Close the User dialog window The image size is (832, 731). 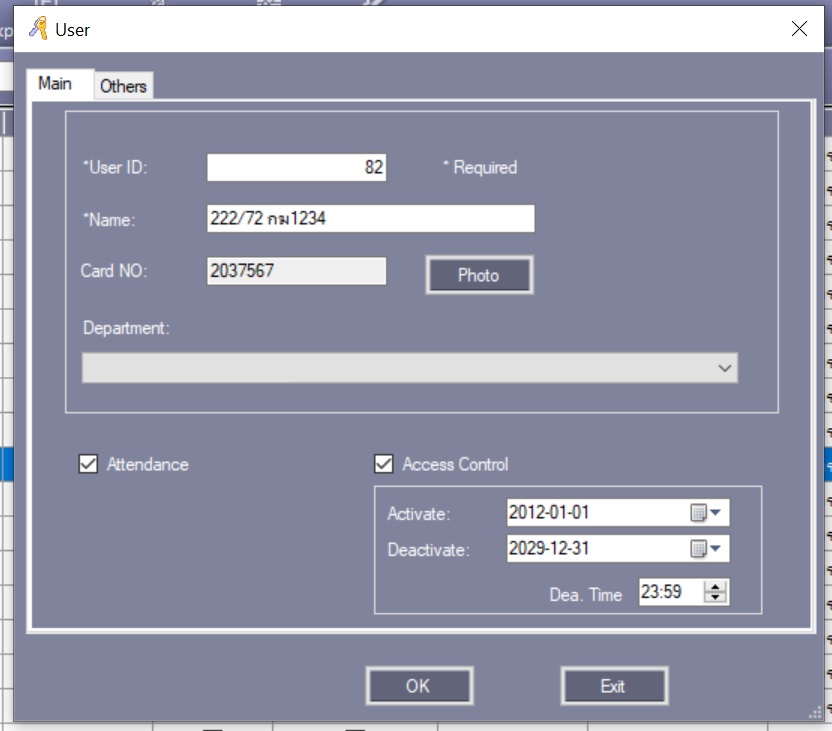point(799,29)
